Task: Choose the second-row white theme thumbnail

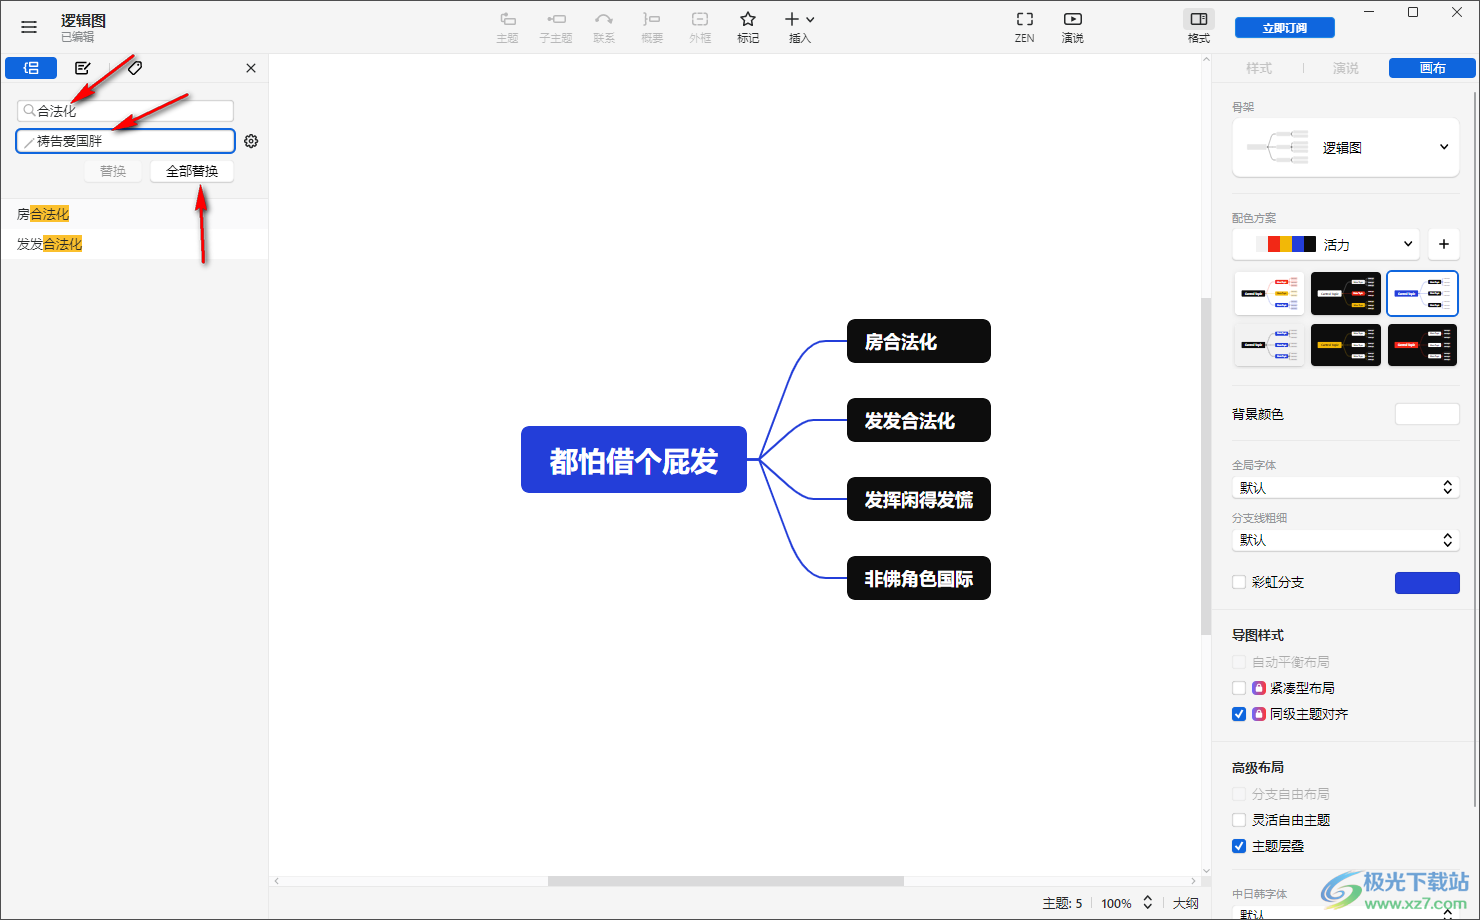Action: click(x=1269, y=344)
